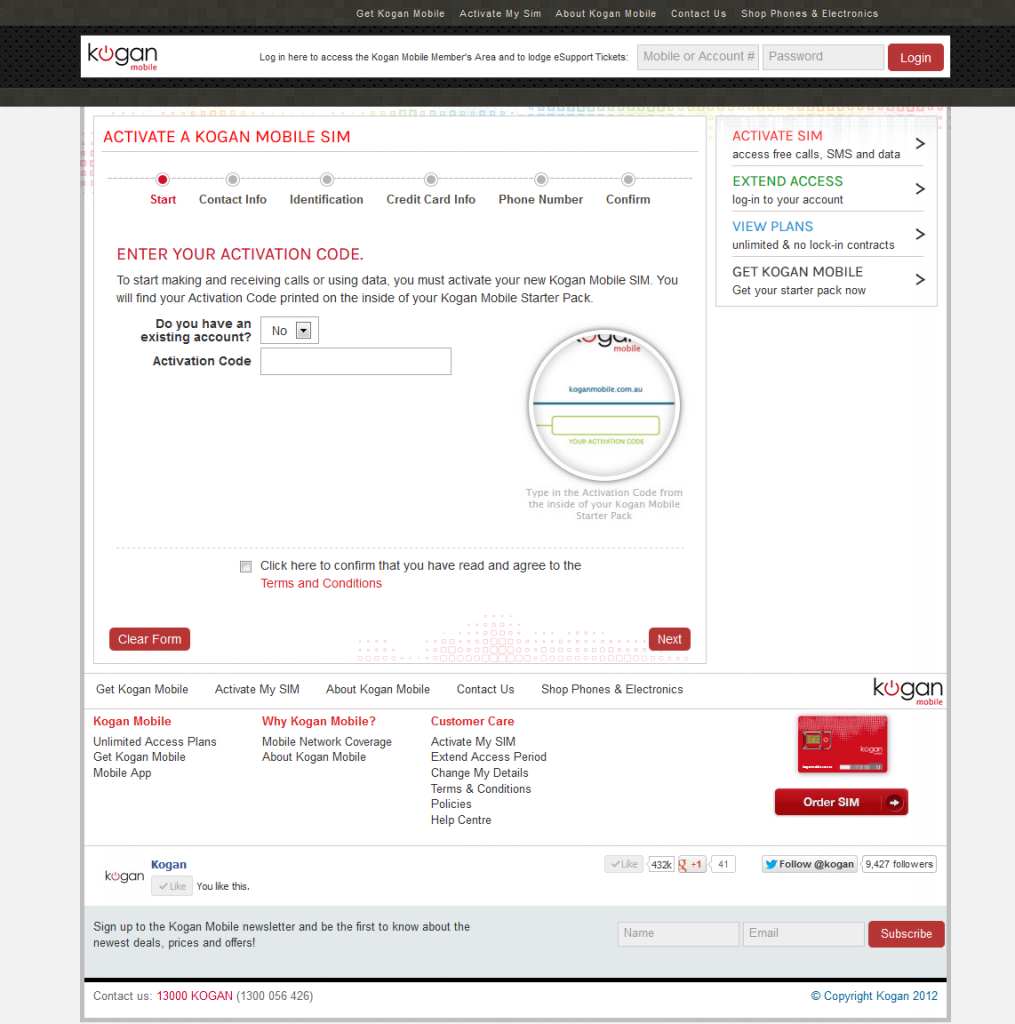This screenshot has width=1015, height=1024.
Task: Click the Subscribe newsletter button
Action: tap(906, 934)
